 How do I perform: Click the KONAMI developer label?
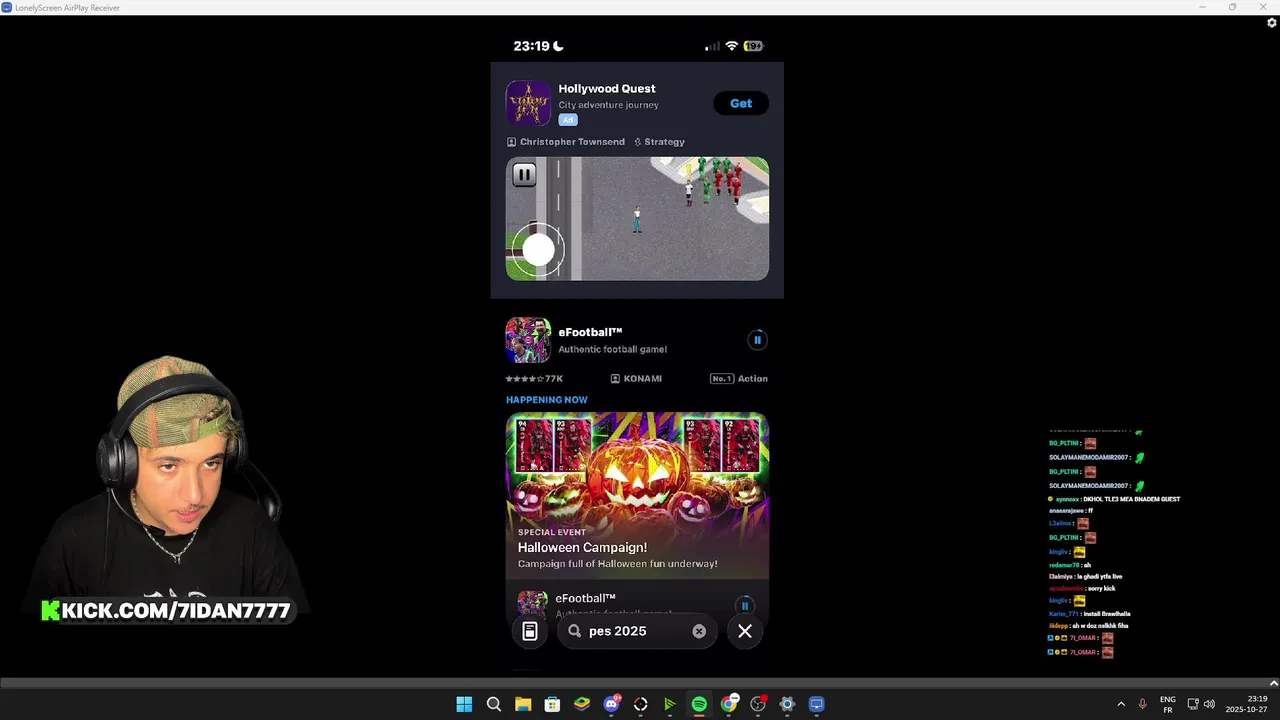(636, 379)
